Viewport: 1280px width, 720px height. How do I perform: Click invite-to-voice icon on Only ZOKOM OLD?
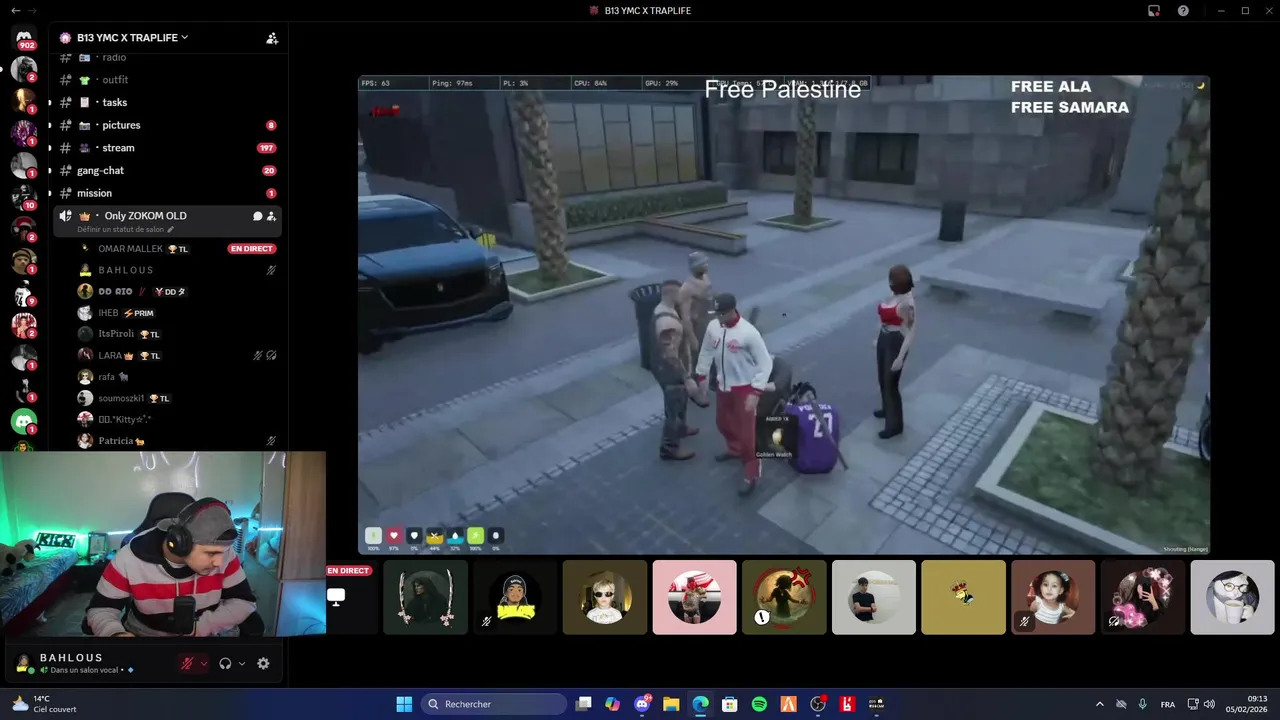271,216
